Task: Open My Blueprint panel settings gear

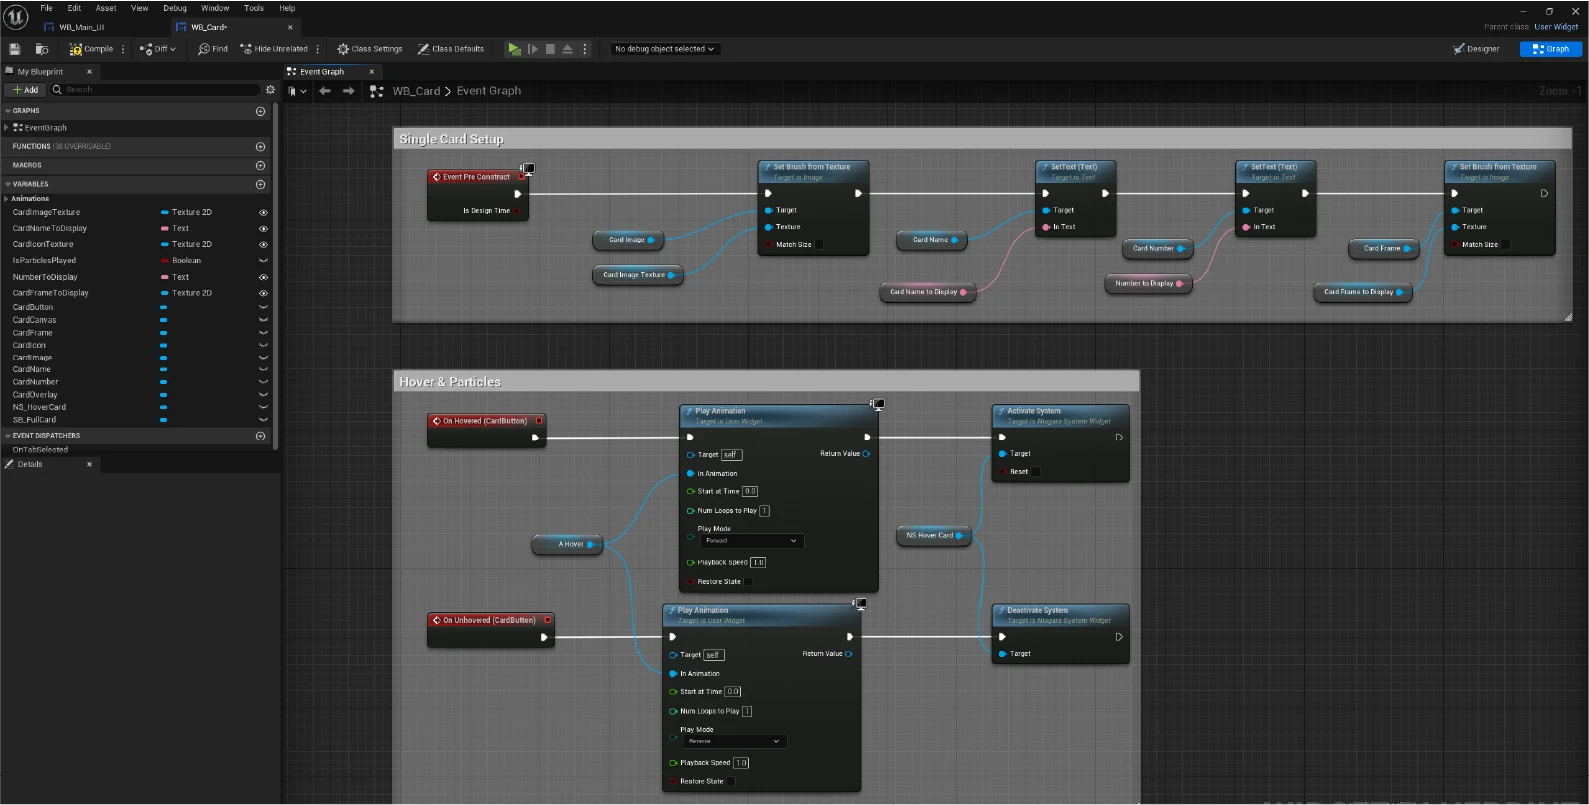Action: tap(270, 90)
